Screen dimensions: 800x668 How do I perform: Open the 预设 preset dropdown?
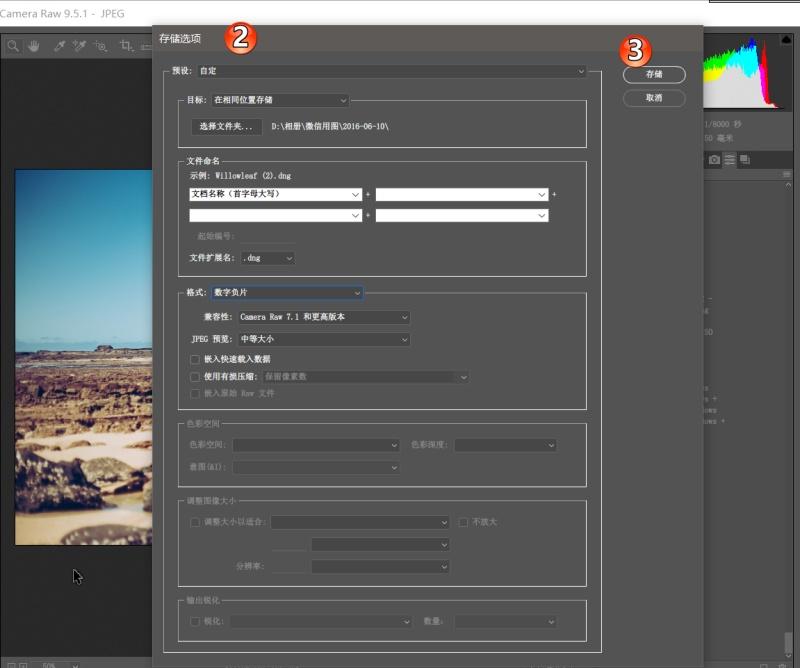(x=391, y=71)
